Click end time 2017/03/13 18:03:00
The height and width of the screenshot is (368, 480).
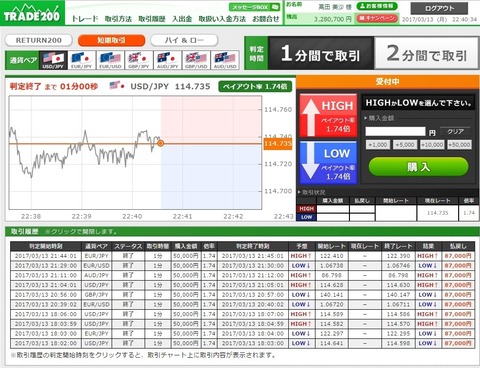tap(253, 343)
